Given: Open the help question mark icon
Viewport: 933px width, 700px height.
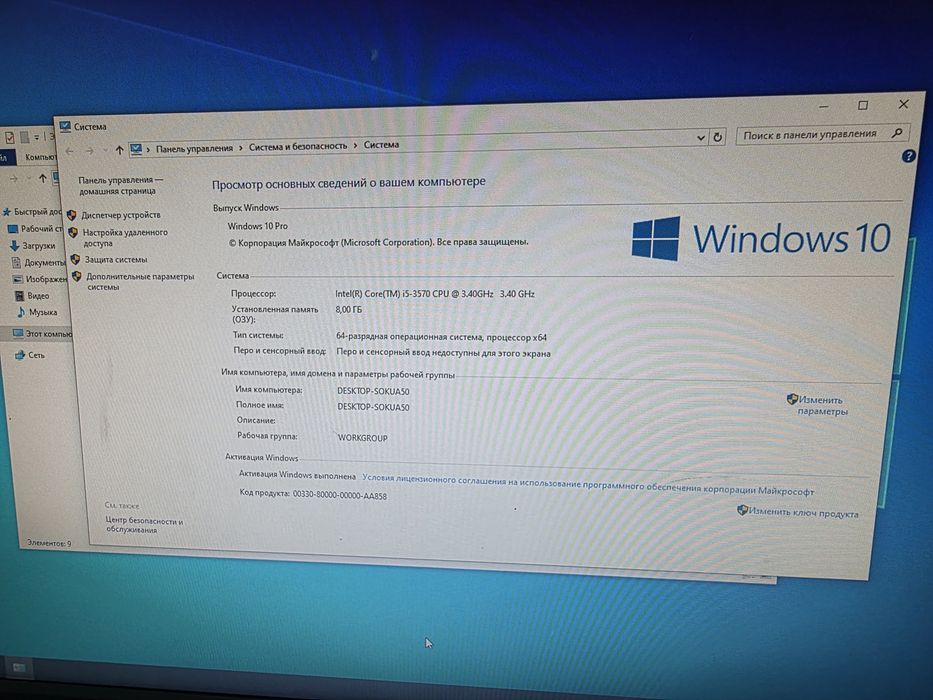Looking at the screenshot, I should click(909, 156).
